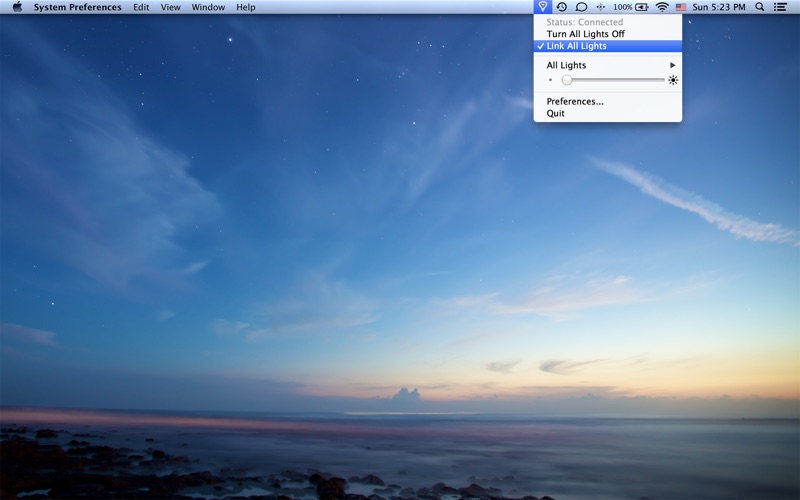Click the Sun 5:23 PM clock
This screenshot has width=800, height=500.
(x=719, y=7)
